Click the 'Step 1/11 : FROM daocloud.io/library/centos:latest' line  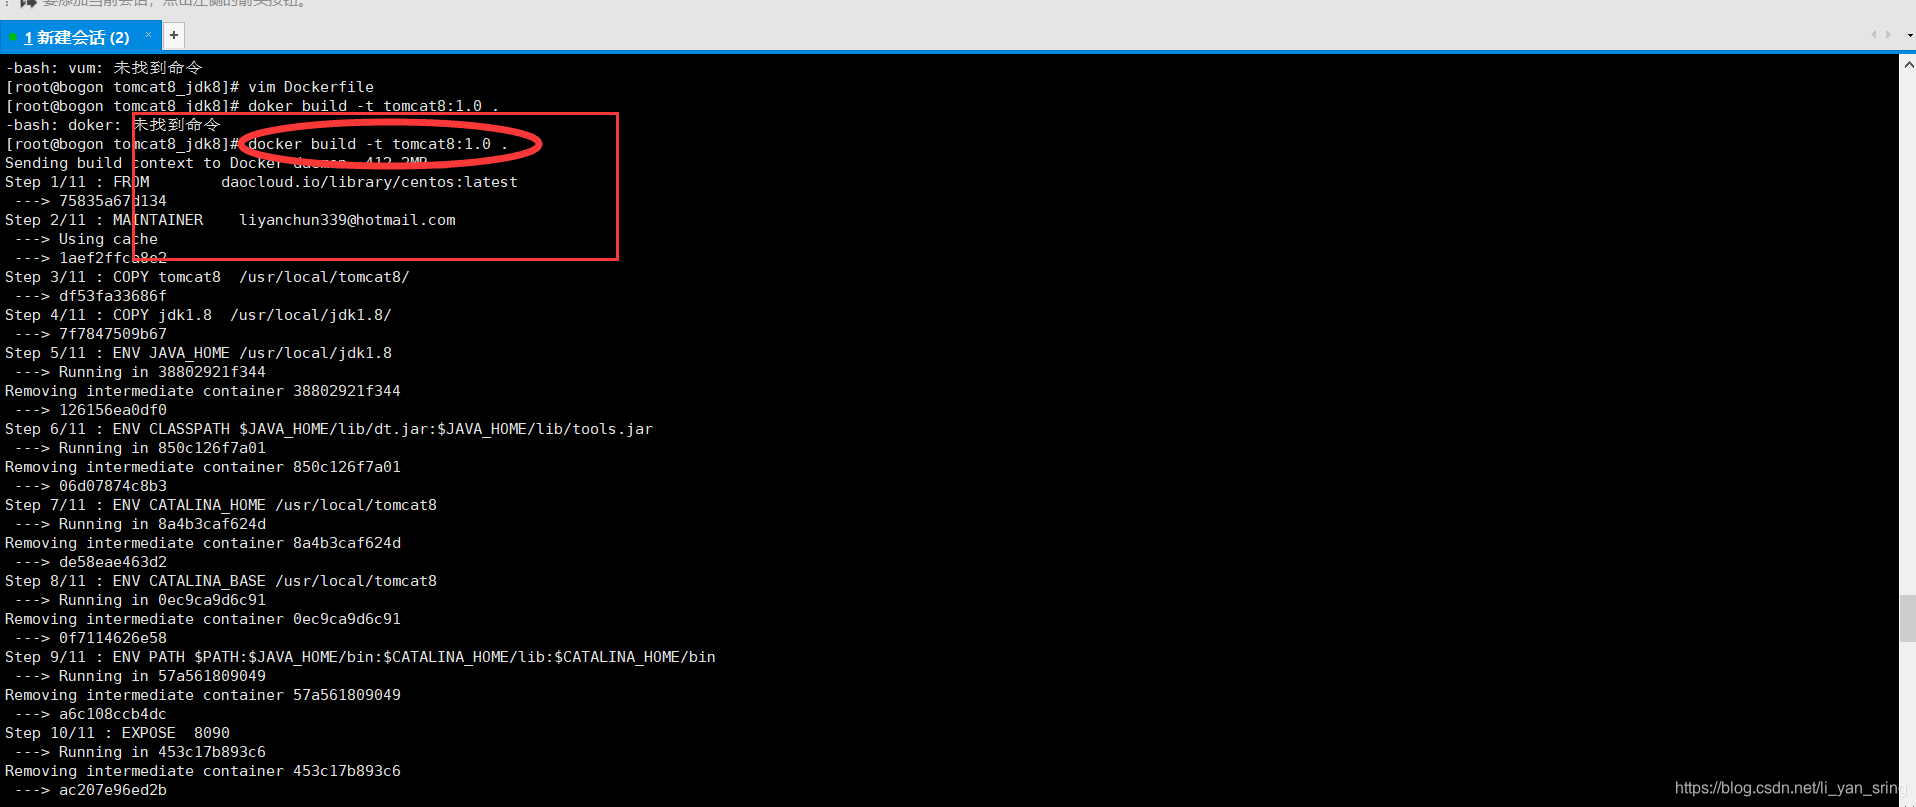(261, 182)
